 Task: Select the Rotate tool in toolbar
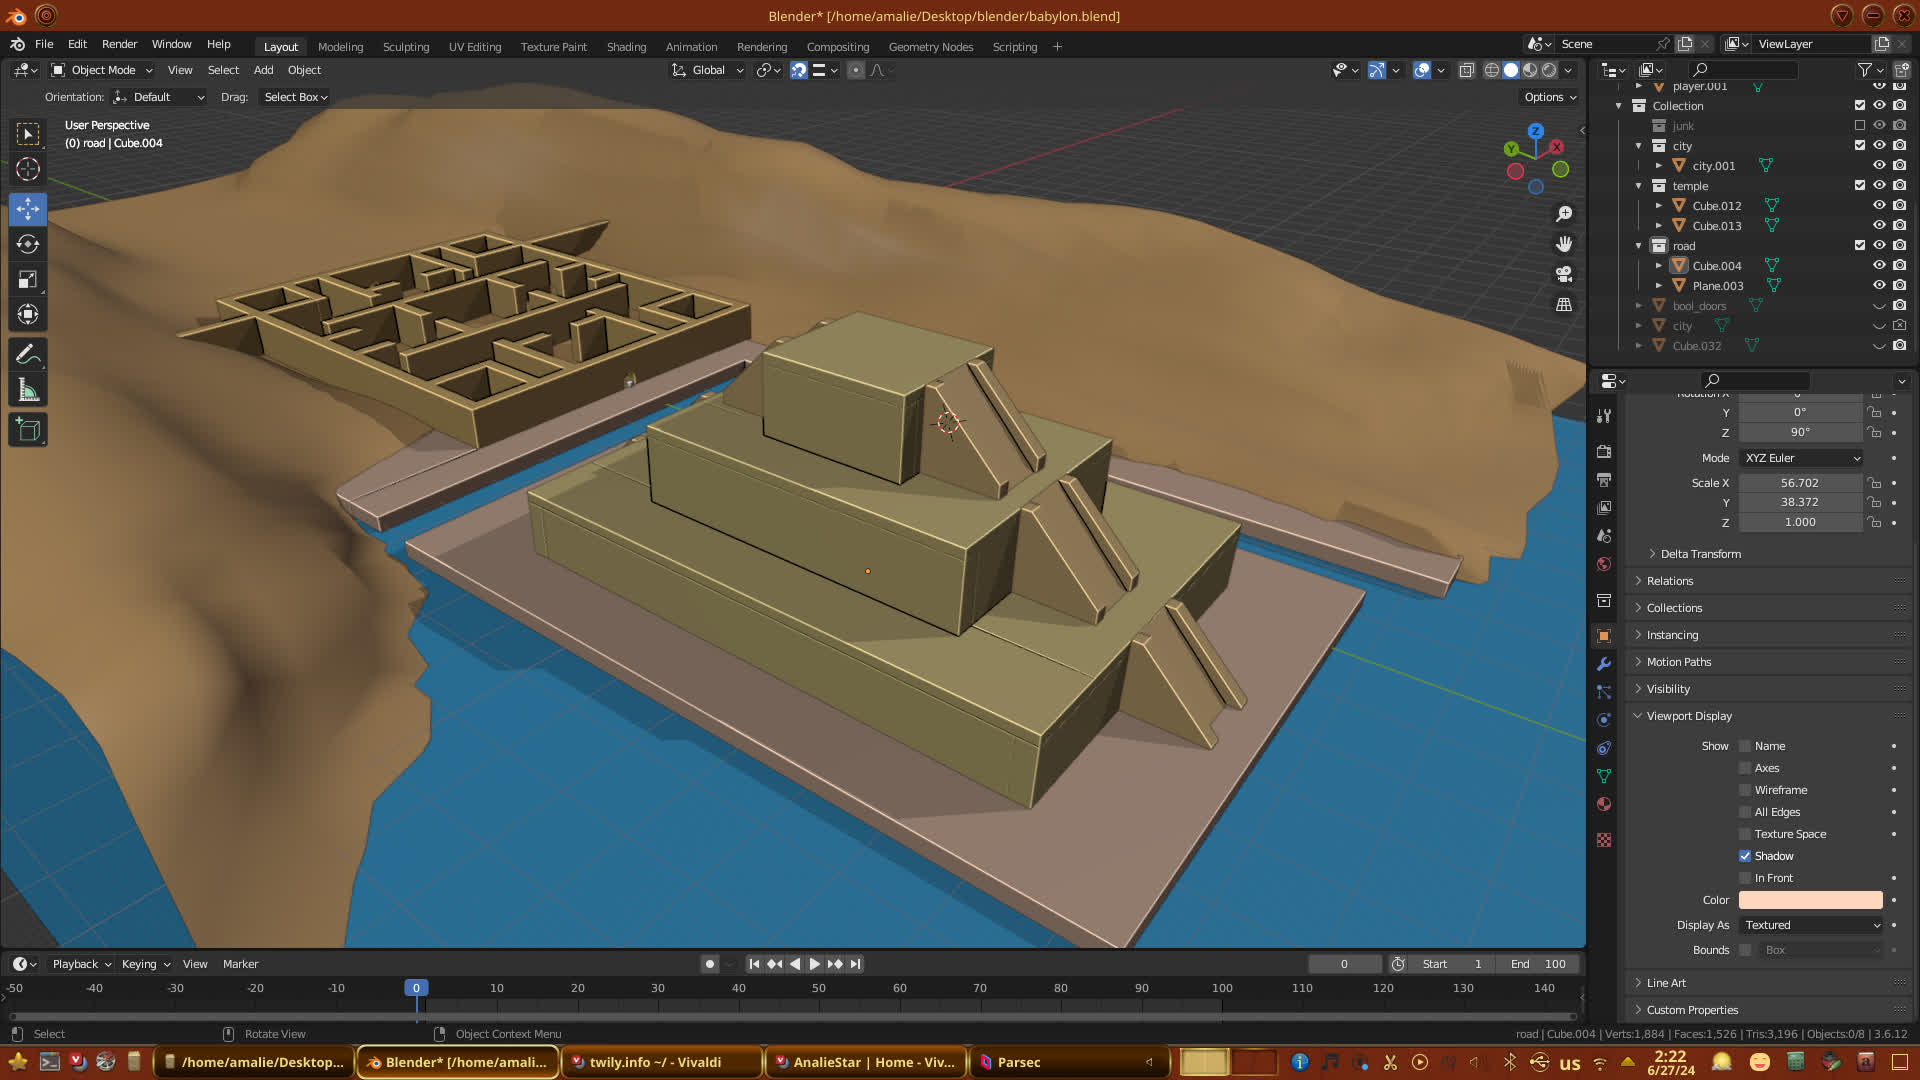pos(28,244)
